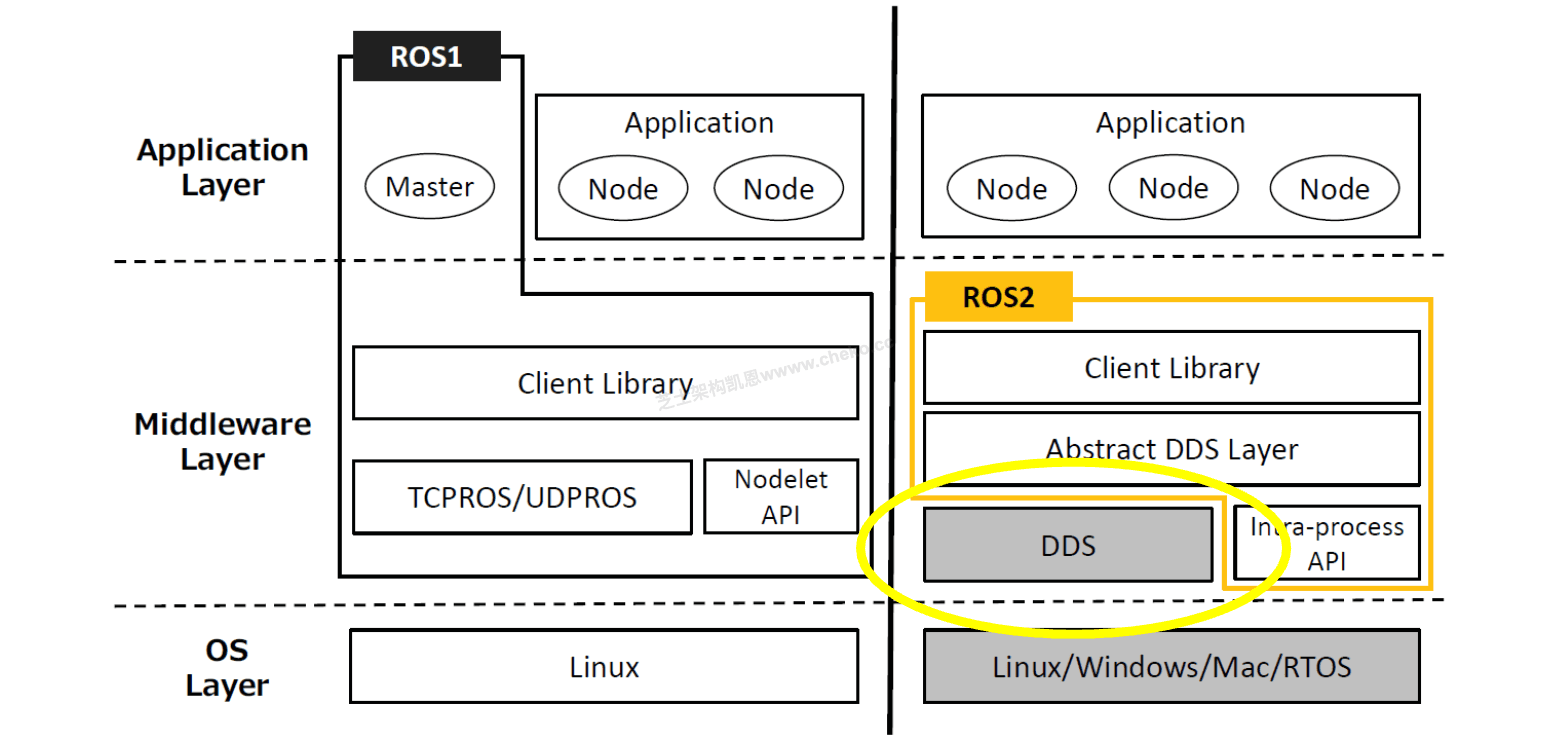Click the TCPROS/UDPROS box

[521, 497]
